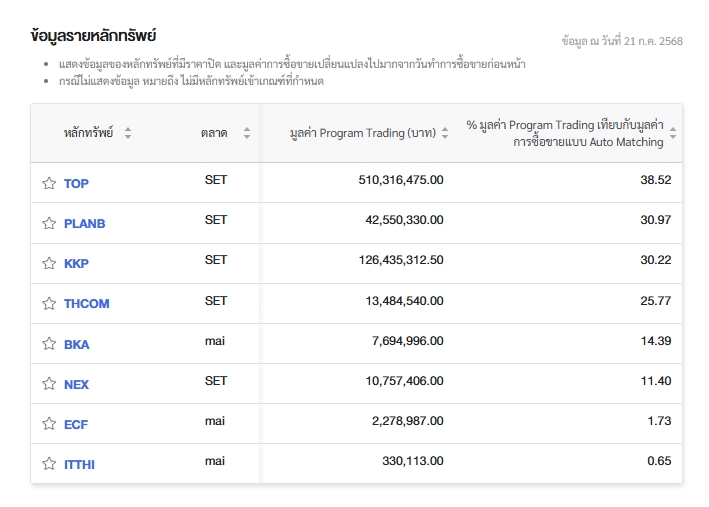Open the KKP security link
The image size is (709, 507).
[x=76, y=264]
